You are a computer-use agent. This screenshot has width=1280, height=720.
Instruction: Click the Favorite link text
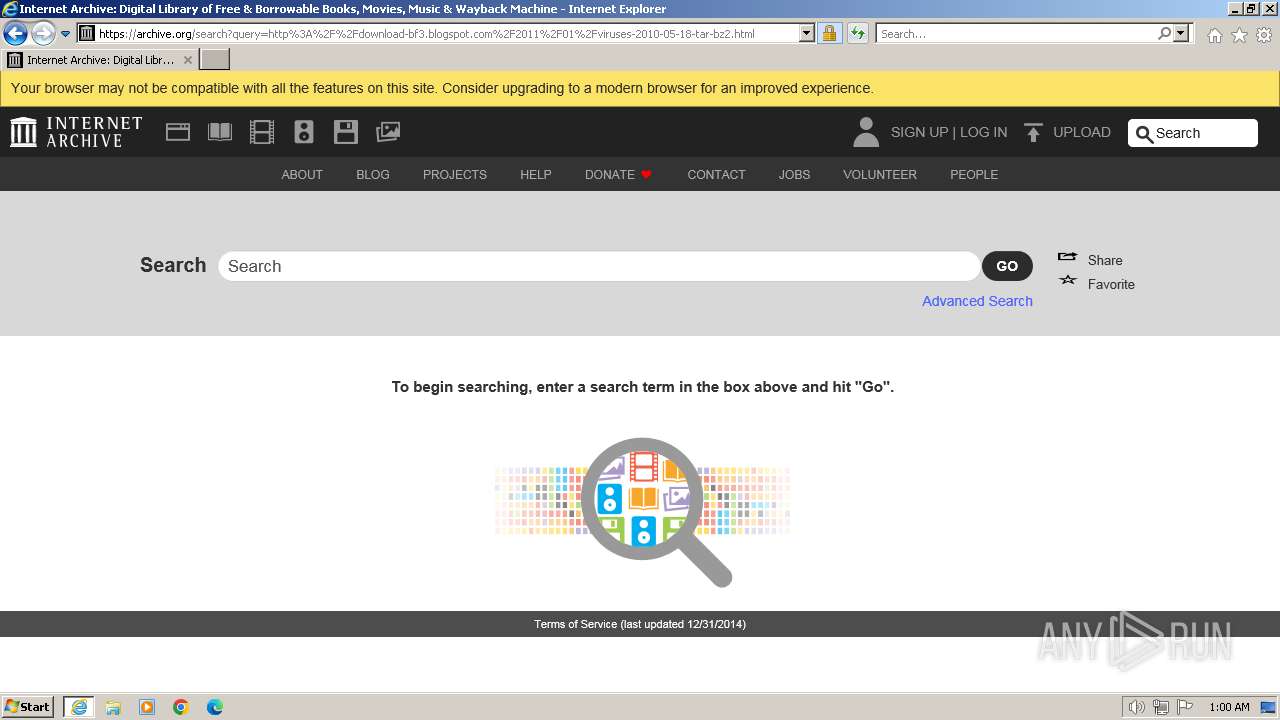[x=1111, y=284]
